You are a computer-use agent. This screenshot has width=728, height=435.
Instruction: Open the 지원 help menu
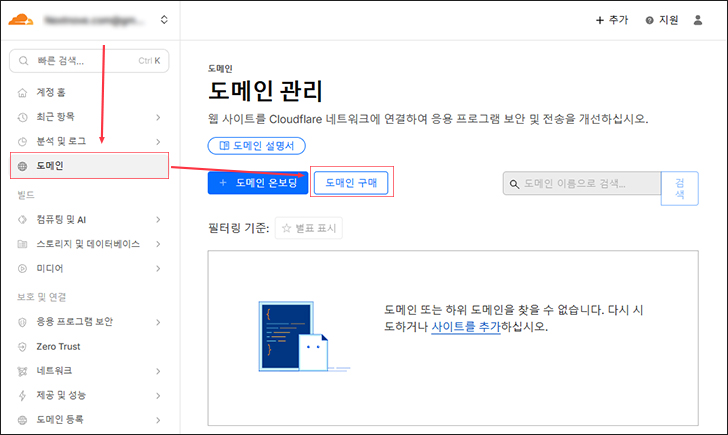tap(662, 20)
